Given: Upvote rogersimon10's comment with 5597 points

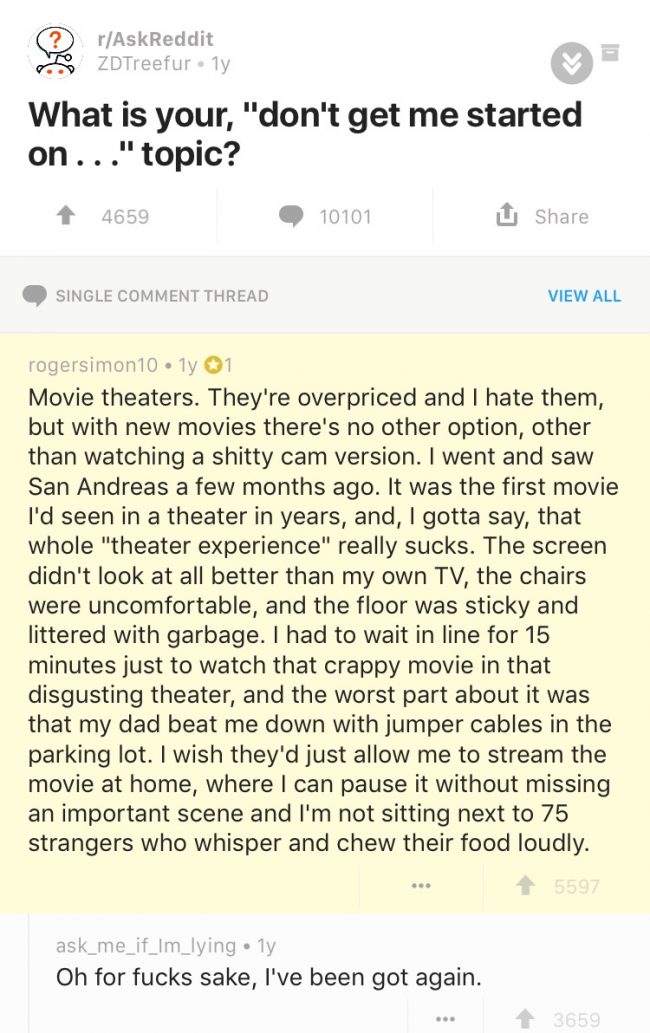Looking at the screenshot, I should click(x=525, y=885).
